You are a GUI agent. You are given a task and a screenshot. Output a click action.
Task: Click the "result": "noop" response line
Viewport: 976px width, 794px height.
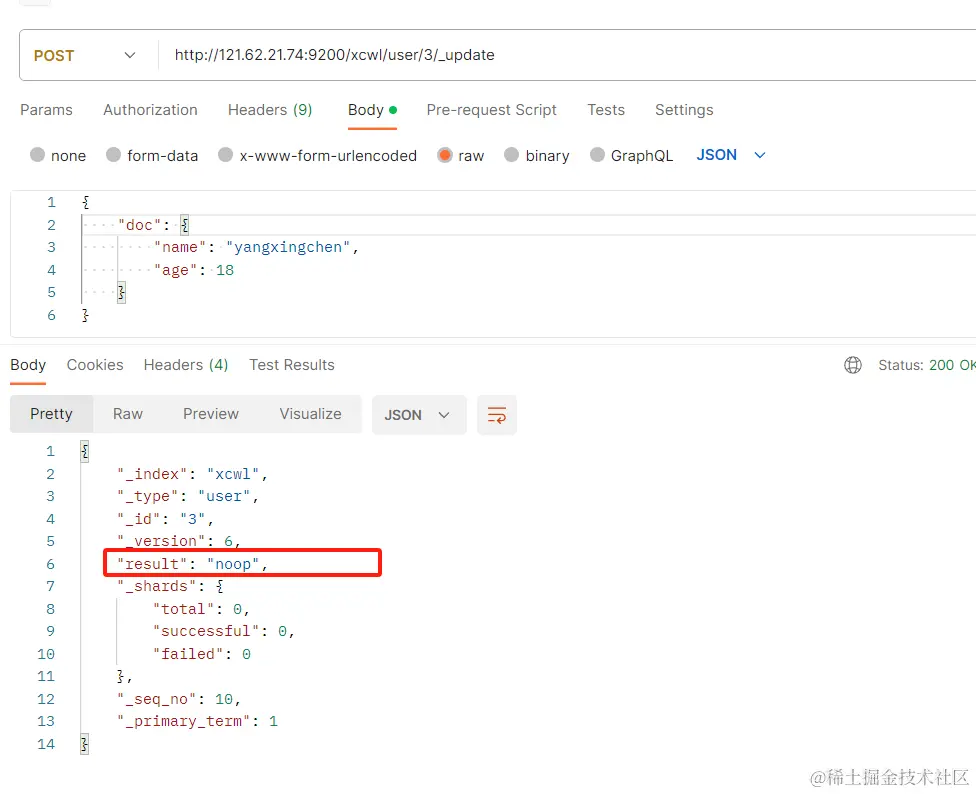tap(192, 564)
